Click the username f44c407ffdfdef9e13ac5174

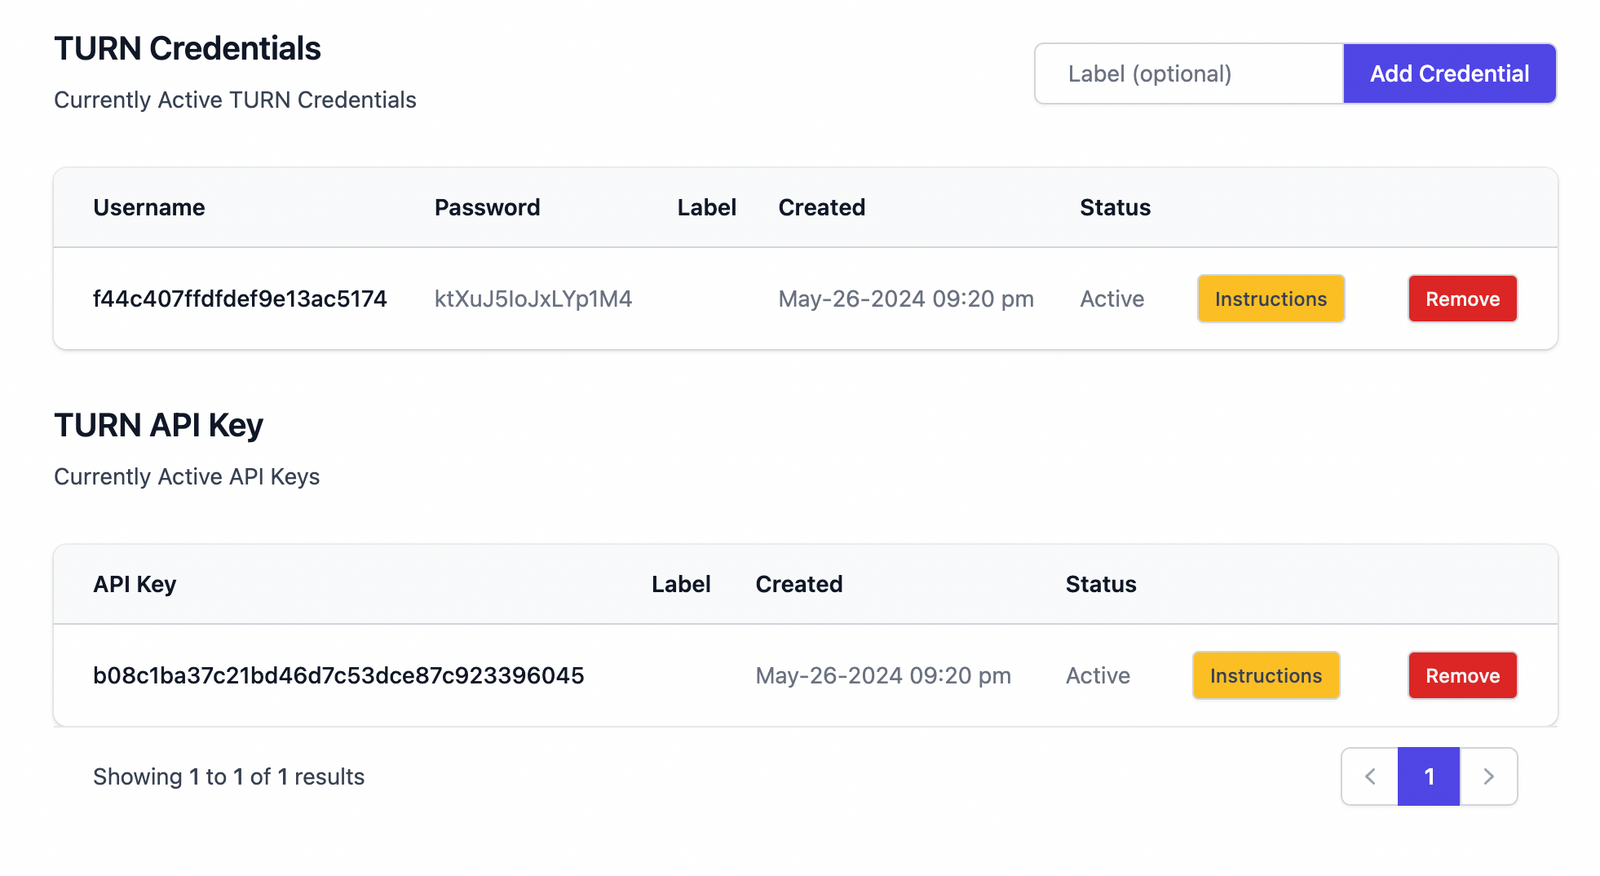[x=239, y=299]
